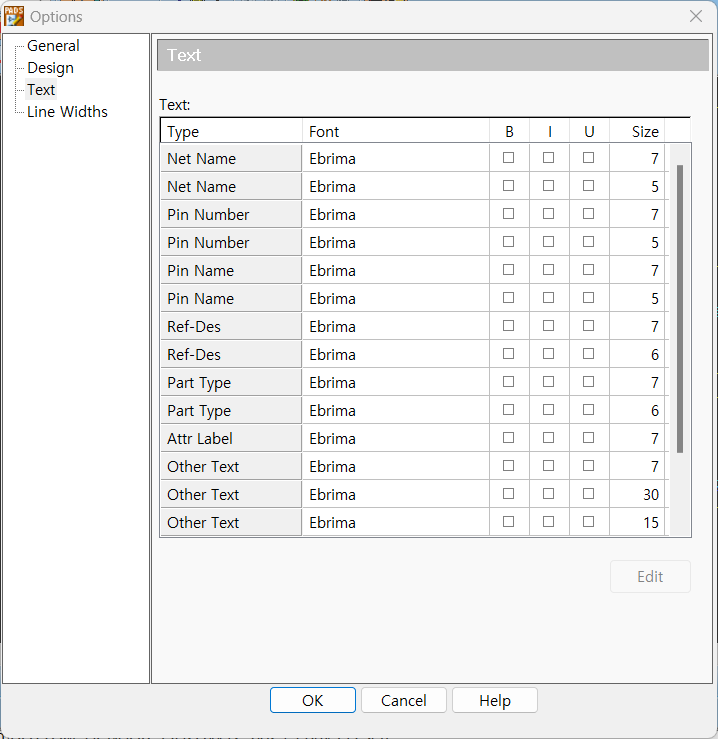
Task: Click the B column header
Action: 510,131
